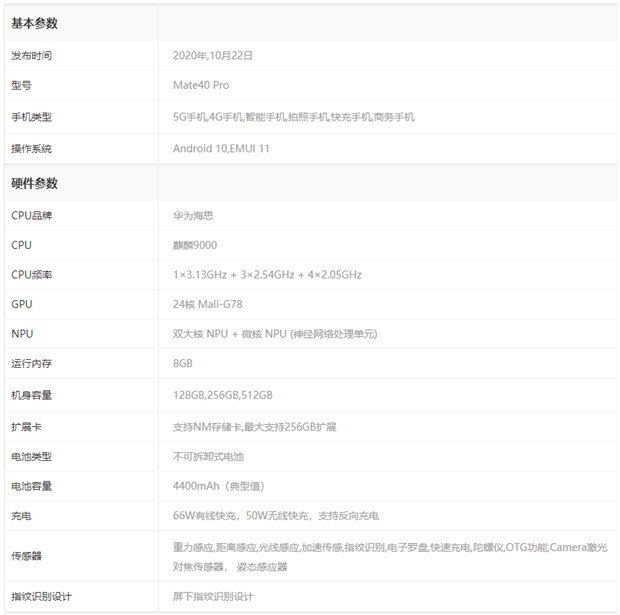Click the 电池类型 label

tap(32, 457)
